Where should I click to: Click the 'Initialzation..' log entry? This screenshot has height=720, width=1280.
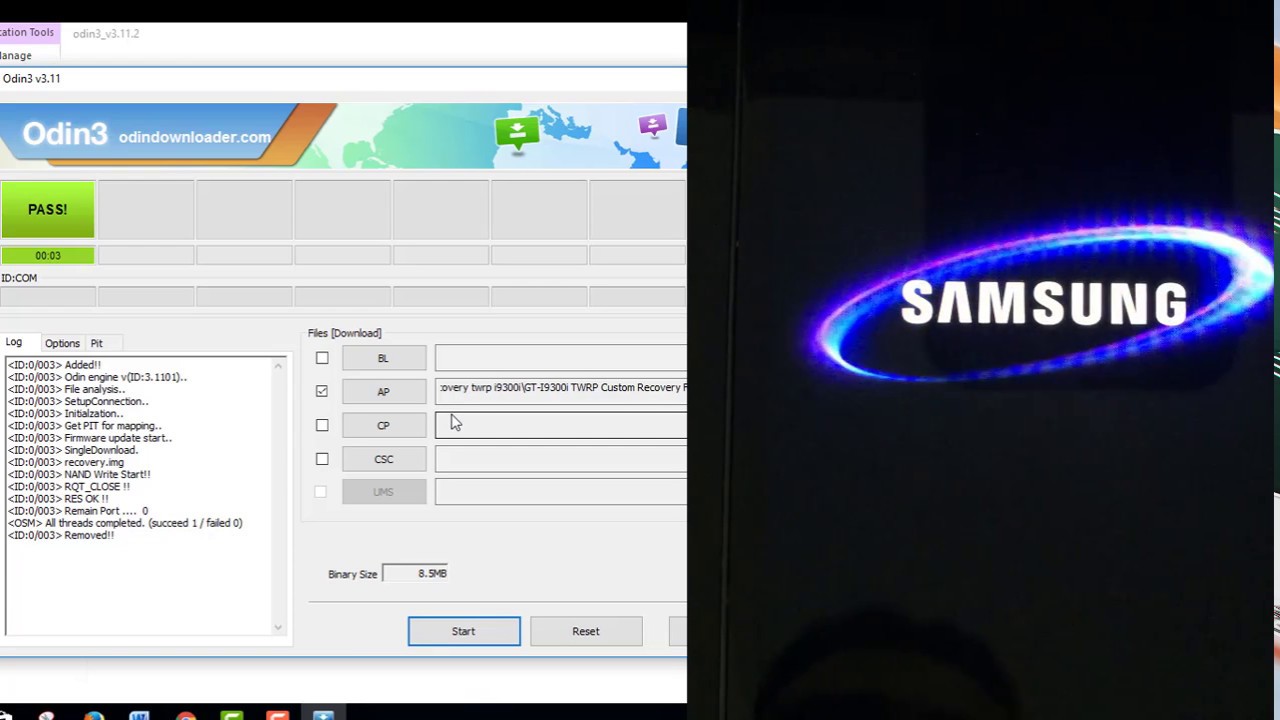point(66,414)
